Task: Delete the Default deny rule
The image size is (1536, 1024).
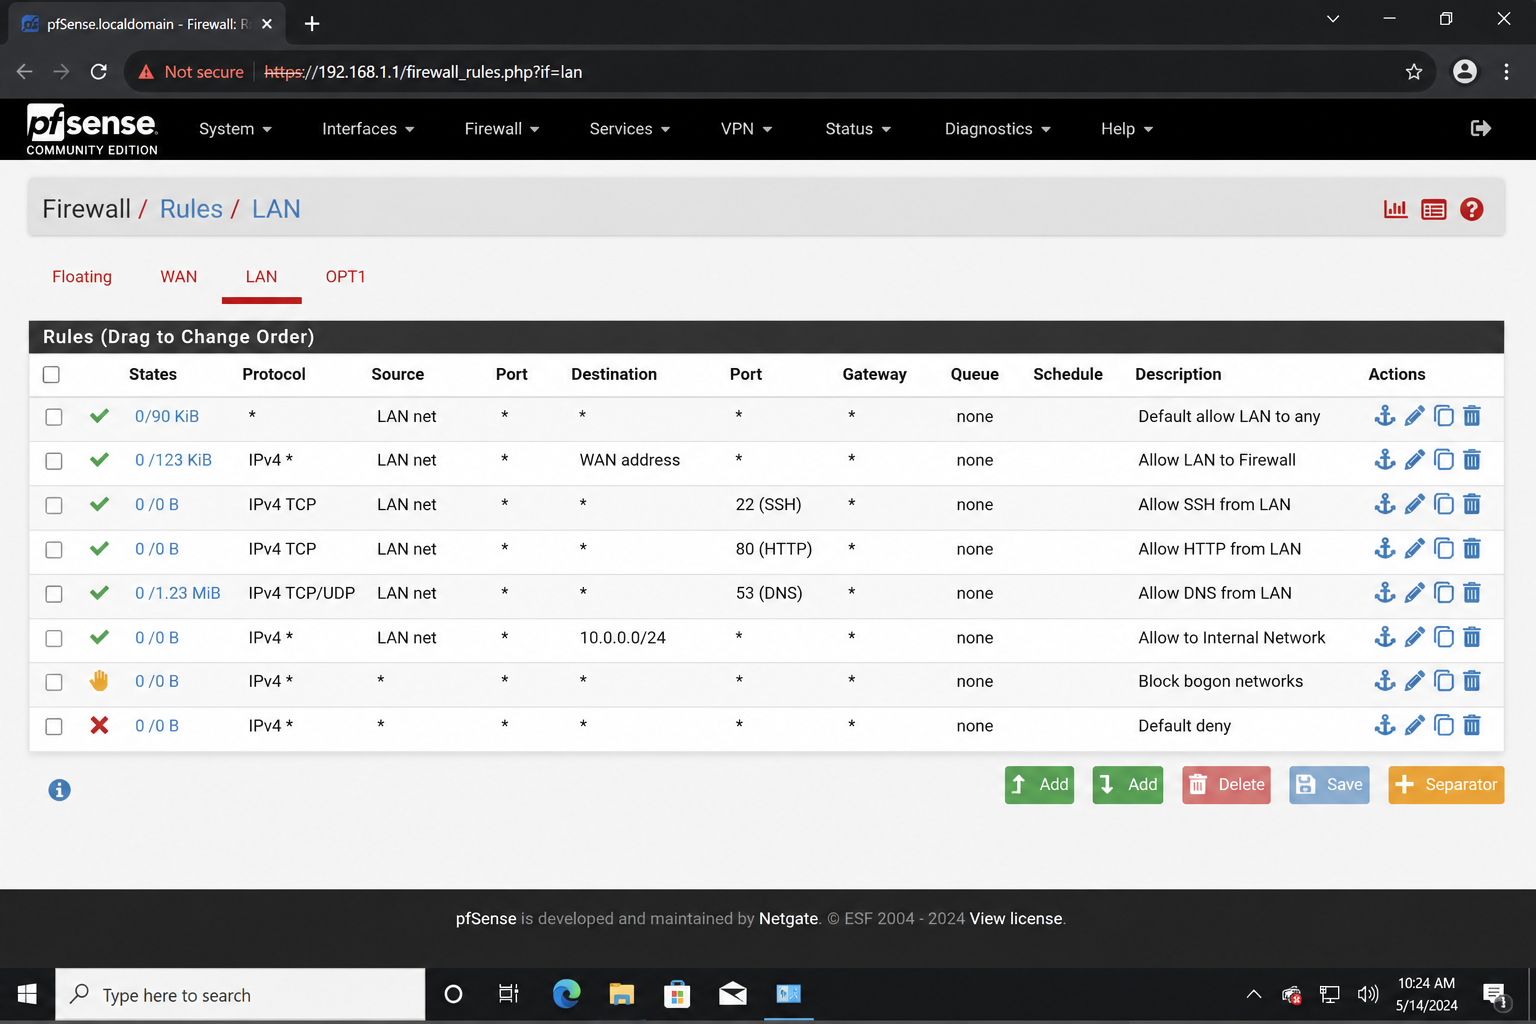Action: 1472,725
